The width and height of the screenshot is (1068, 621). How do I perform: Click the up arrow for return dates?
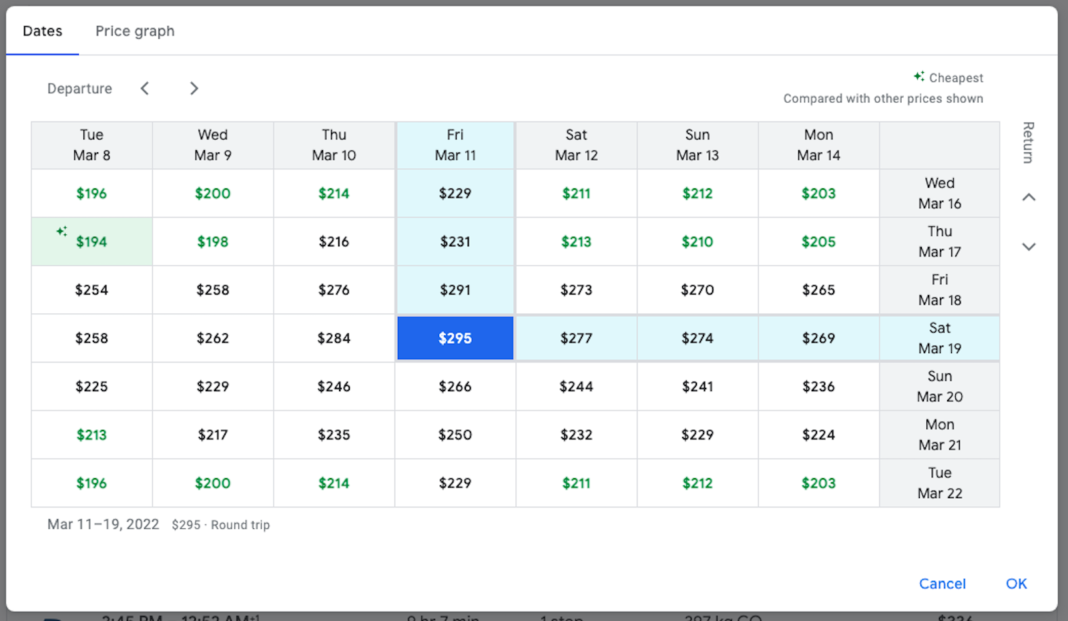pos(1029,197)
